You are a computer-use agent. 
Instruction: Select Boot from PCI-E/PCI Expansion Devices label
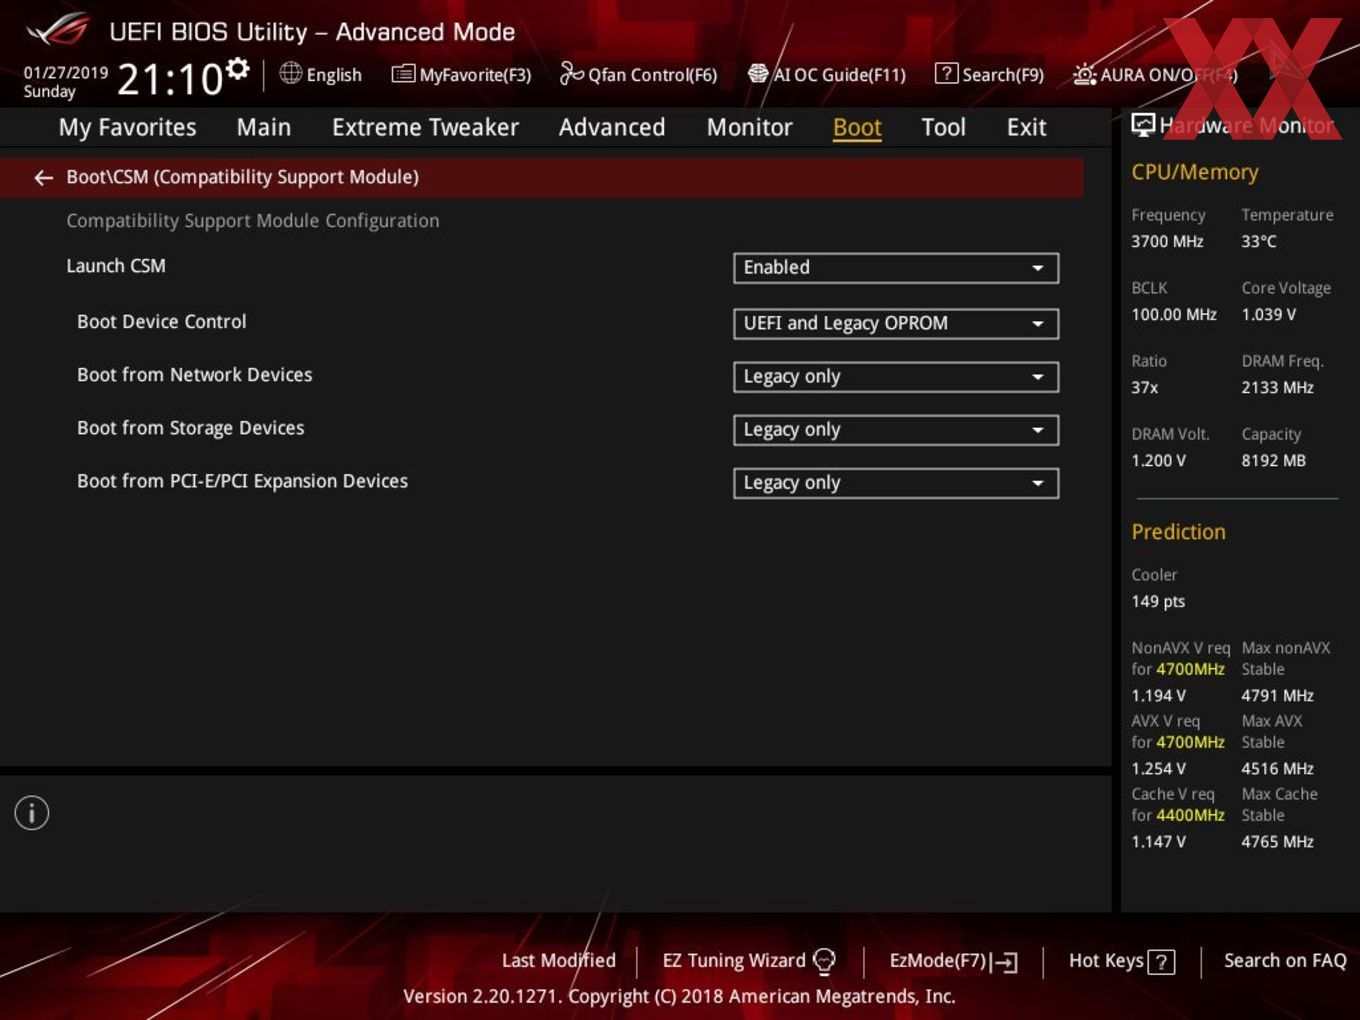(x=242, y=481)
